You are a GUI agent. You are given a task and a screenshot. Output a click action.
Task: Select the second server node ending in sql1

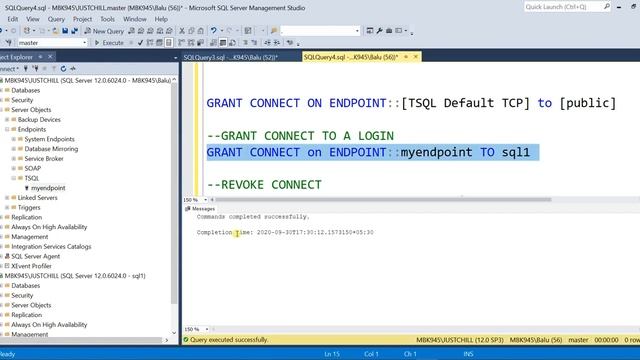click(75, 276)
